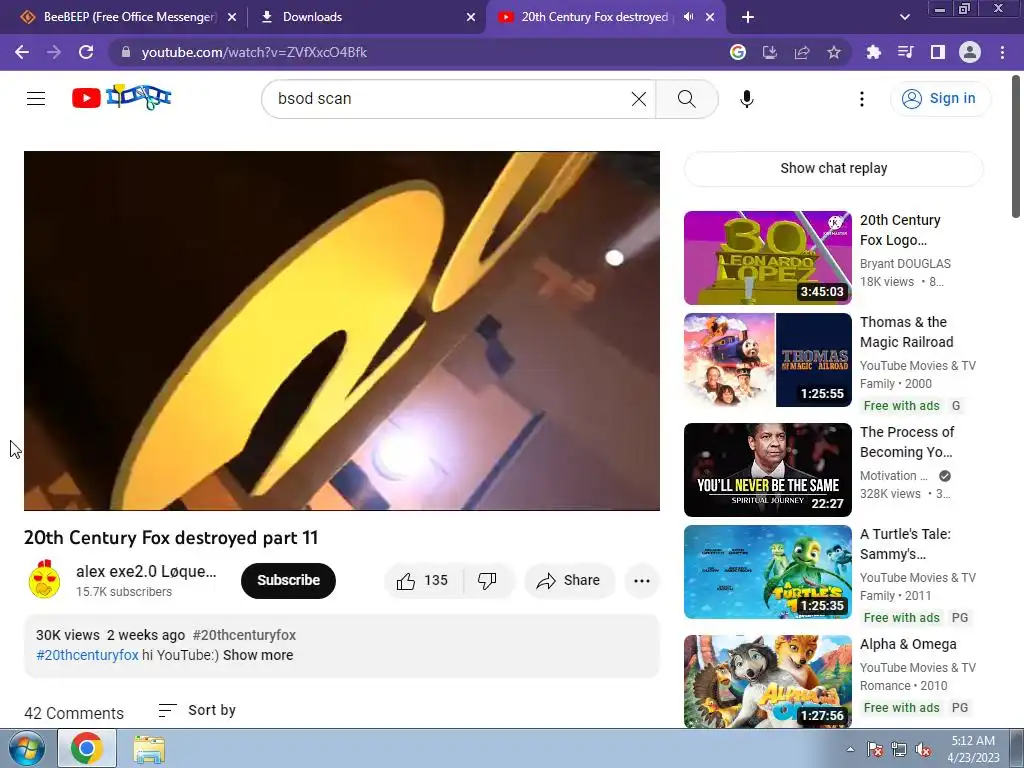Screen dimensions: 1024x768
Task: Open A Turtle's Tale: Sammy's title
Action: 905,544
